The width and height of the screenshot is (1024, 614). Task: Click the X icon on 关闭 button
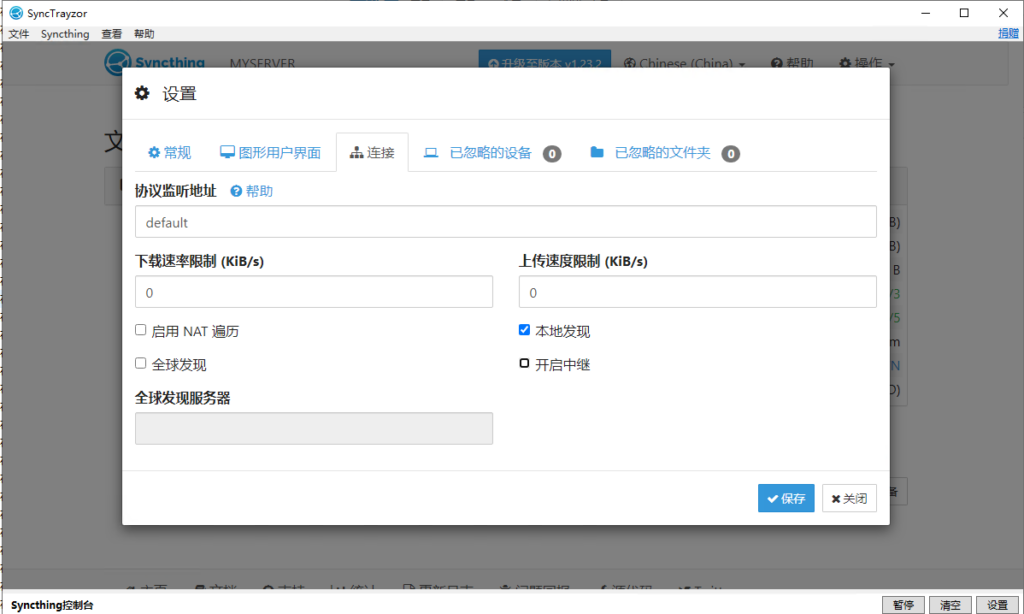click(x=836, y=499)
